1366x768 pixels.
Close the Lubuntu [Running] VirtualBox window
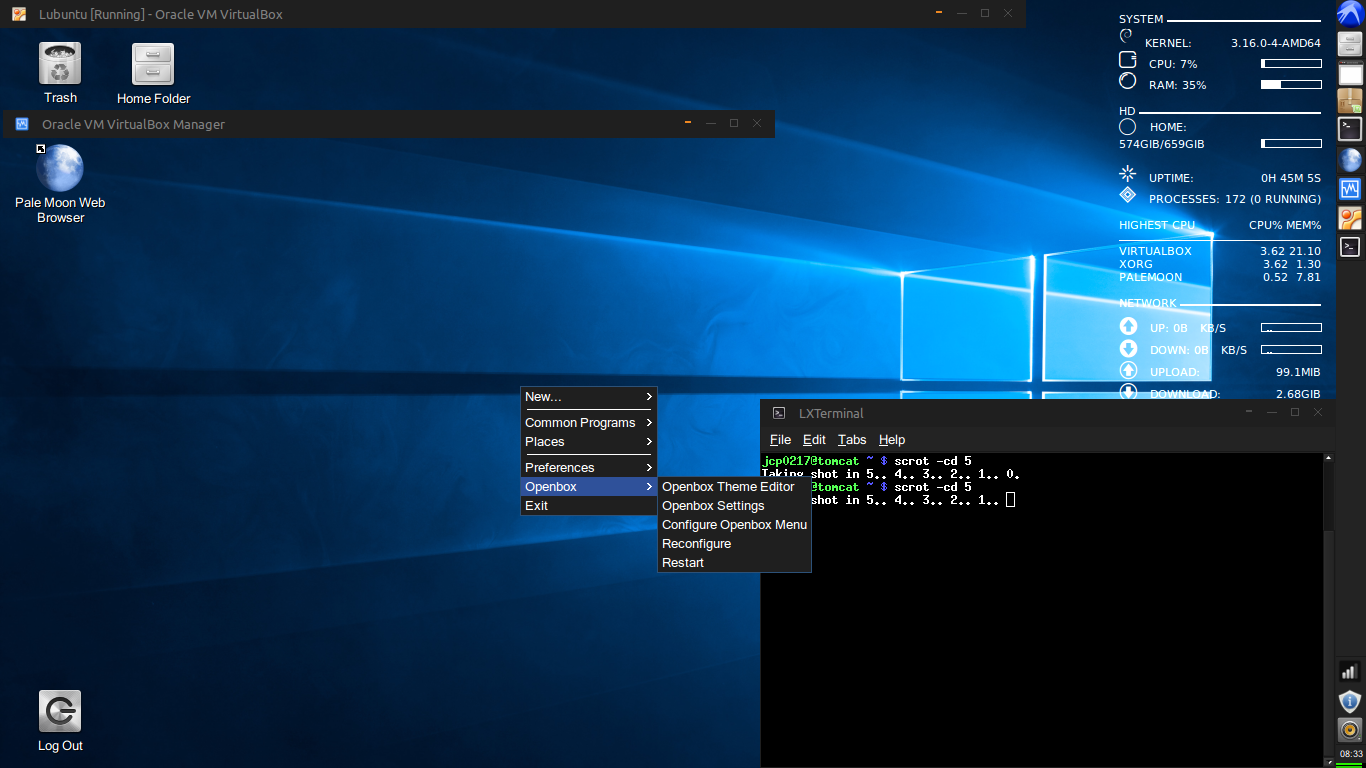pyautogui.click(x=1008, y=13)
